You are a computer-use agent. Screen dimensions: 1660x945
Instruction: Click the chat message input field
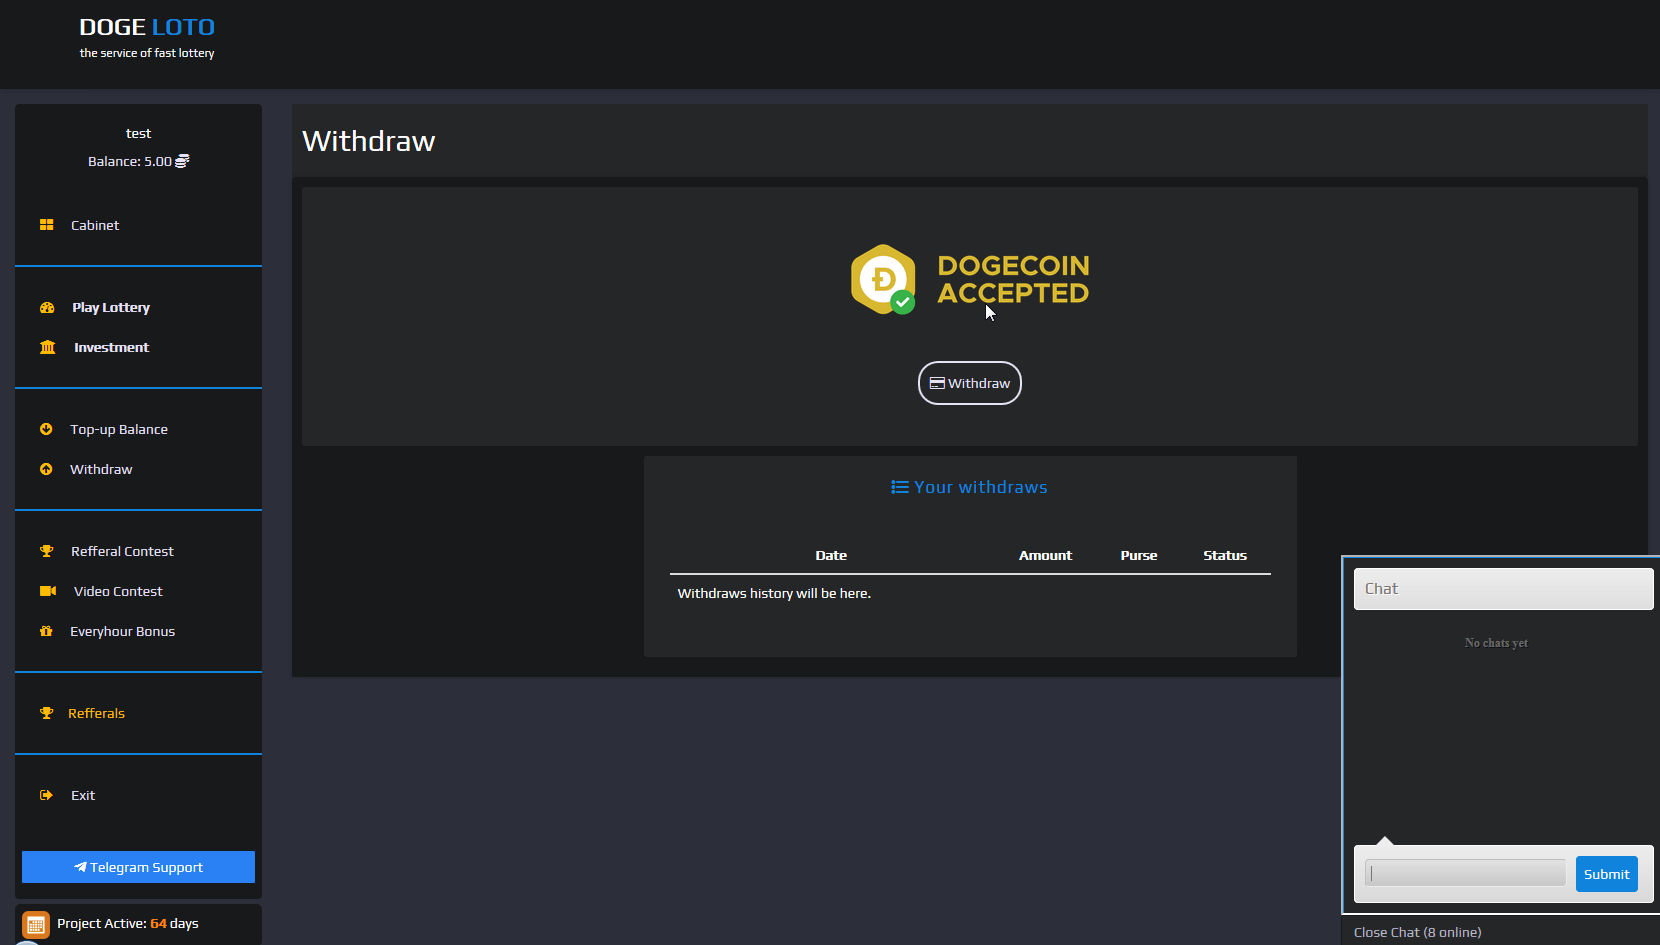(1465, 873)
